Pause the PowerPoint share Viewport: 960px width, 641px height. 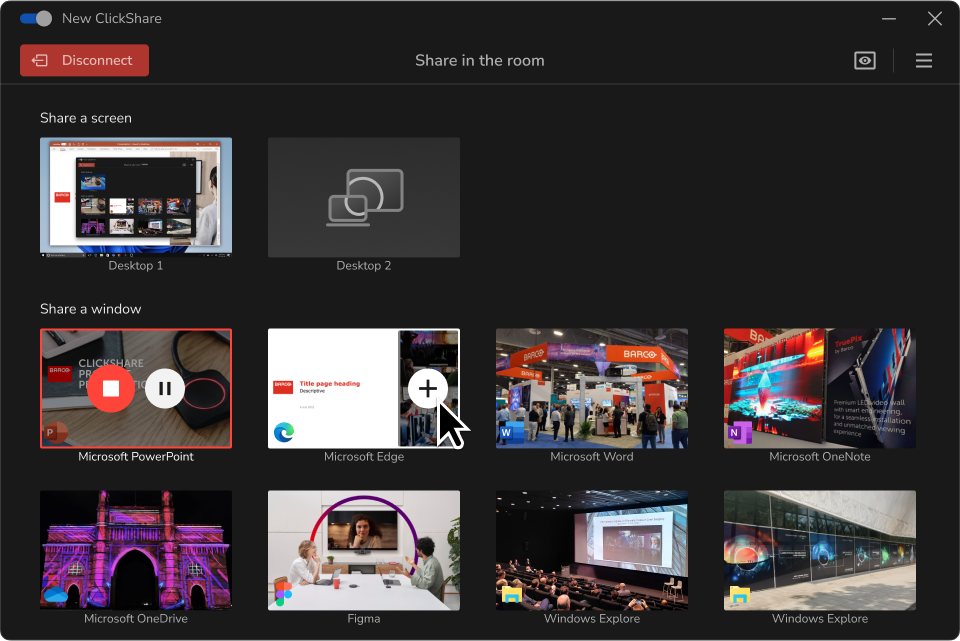(164, 388)
